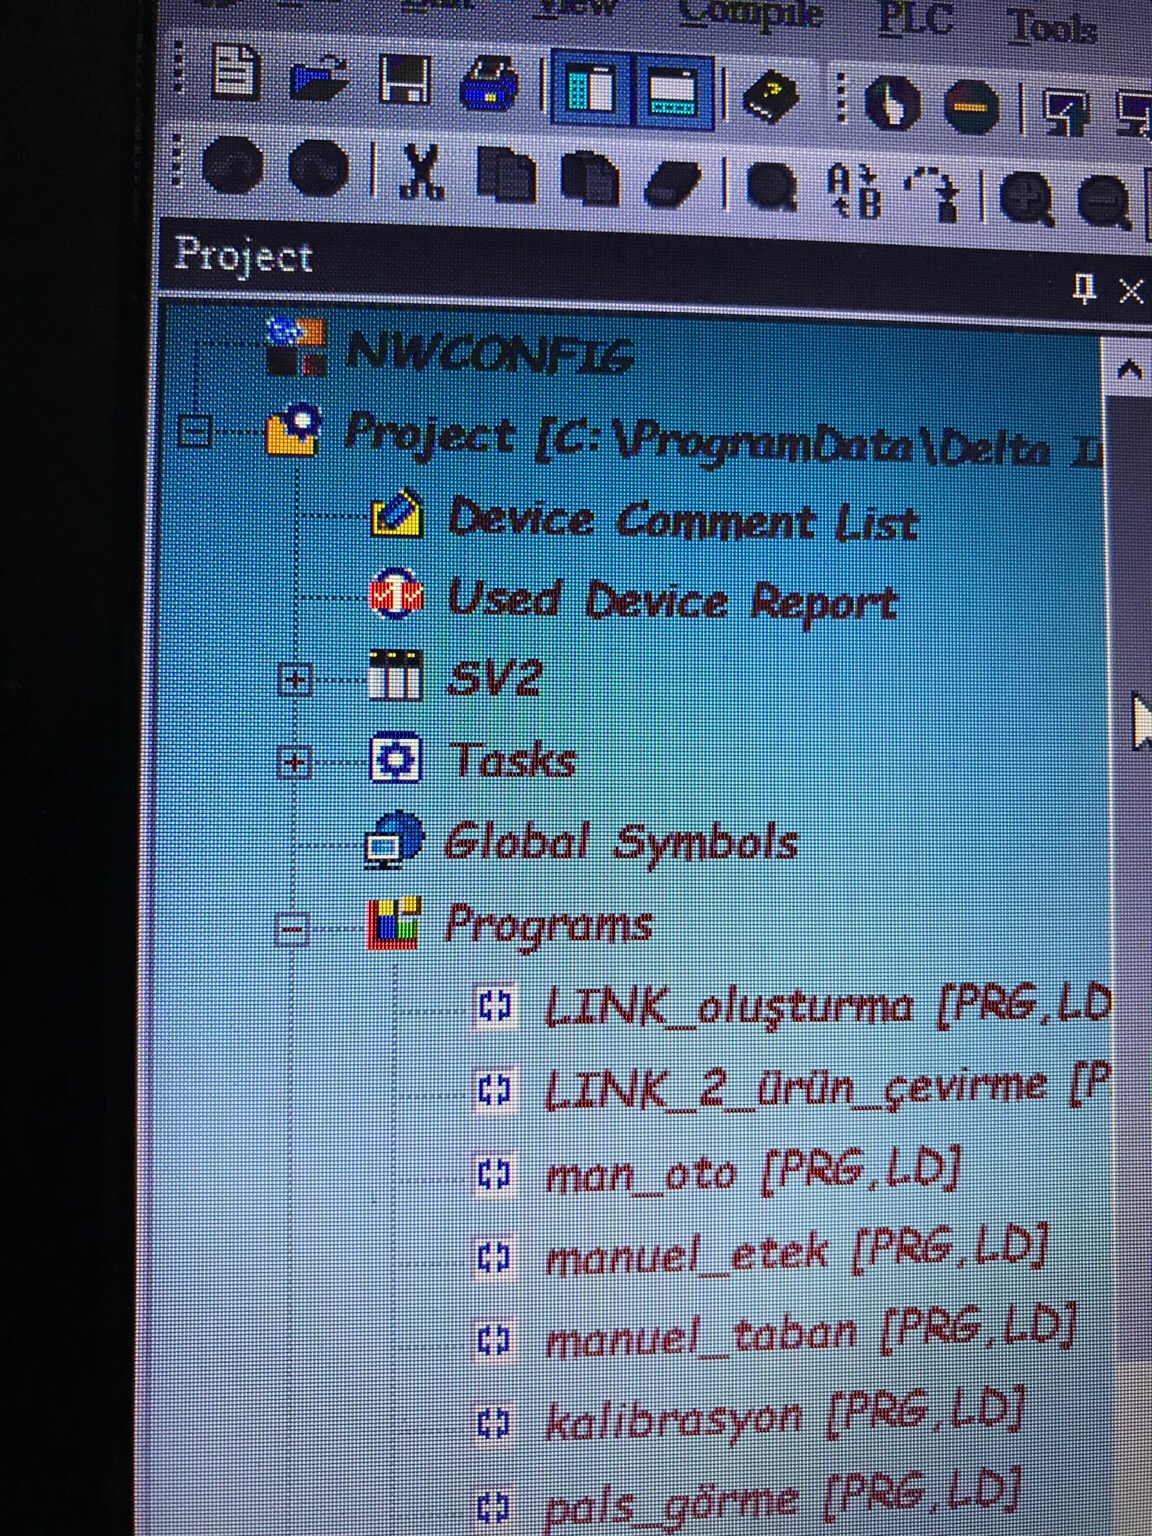Click the project tree scroll-up arrow
Image resolution: width=1152 pixels, height=1536 pixels.
(1130, 369)
